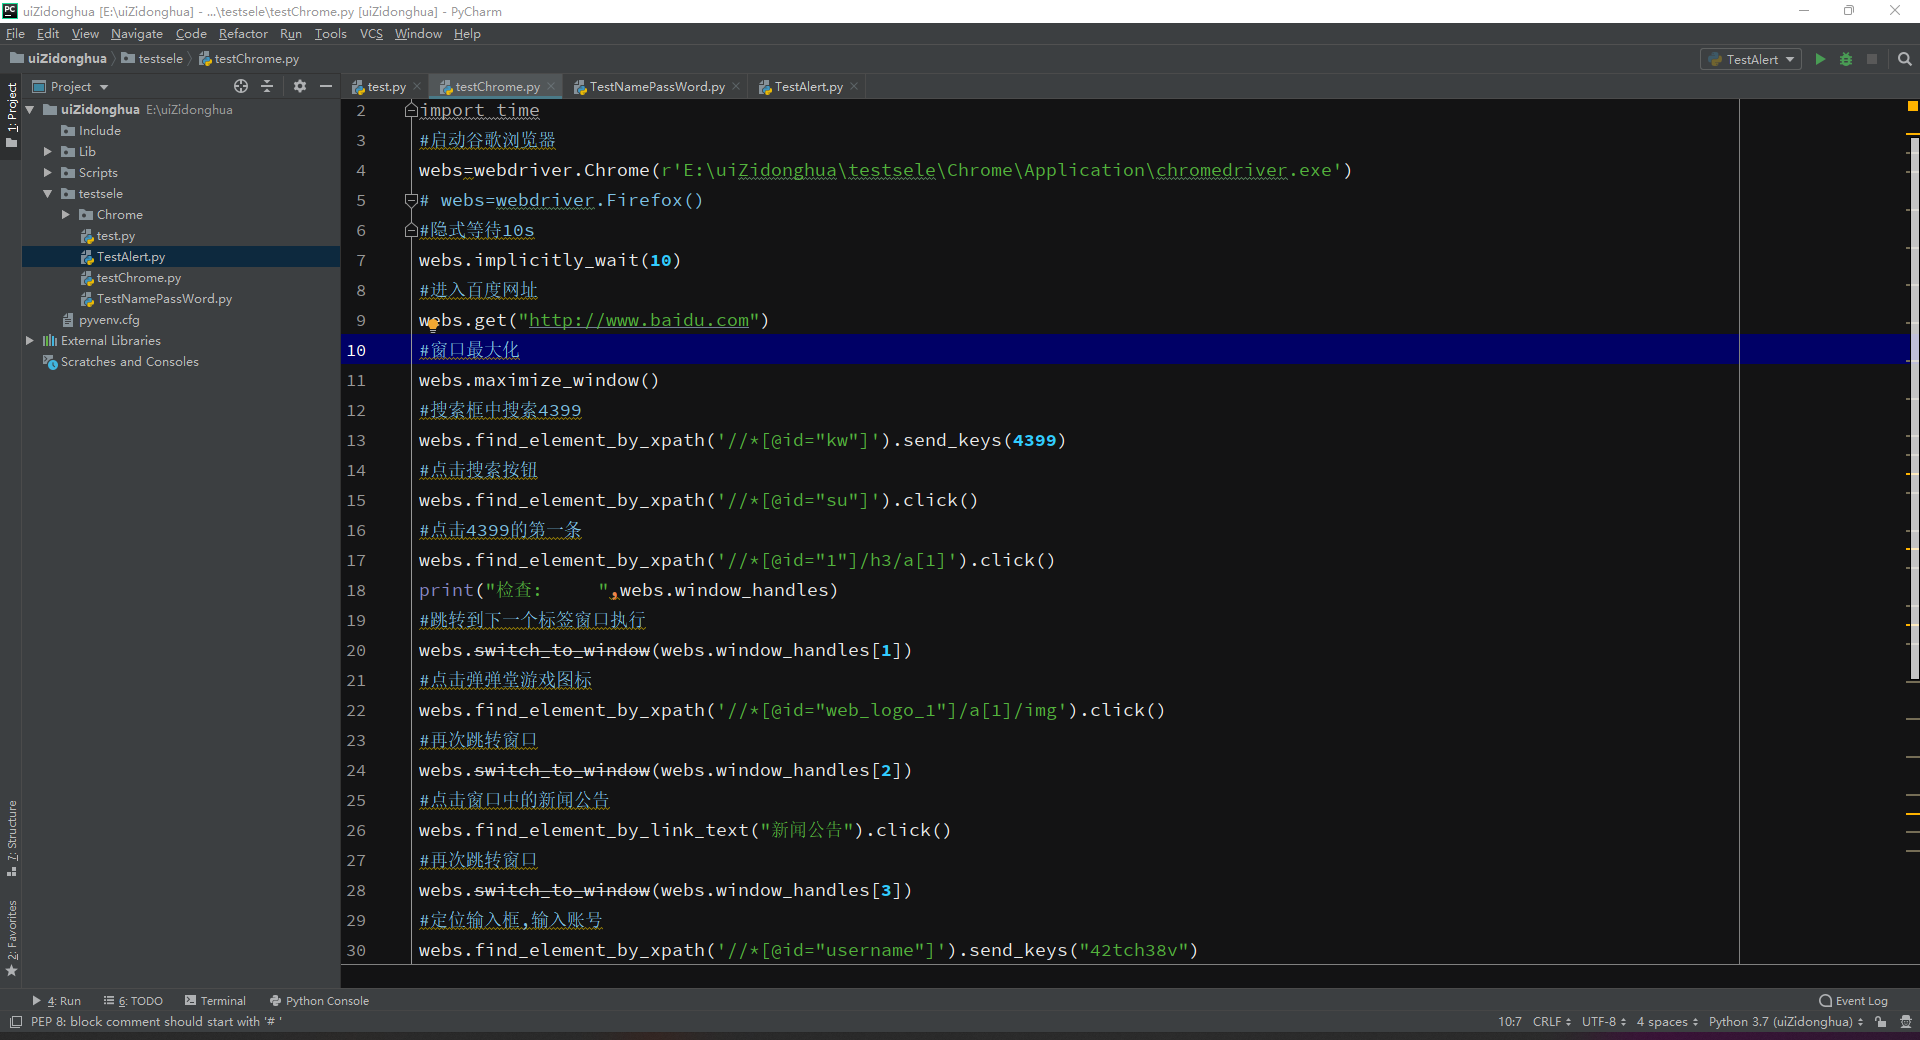Toggle code fold at line 2 import

(410, 110)
